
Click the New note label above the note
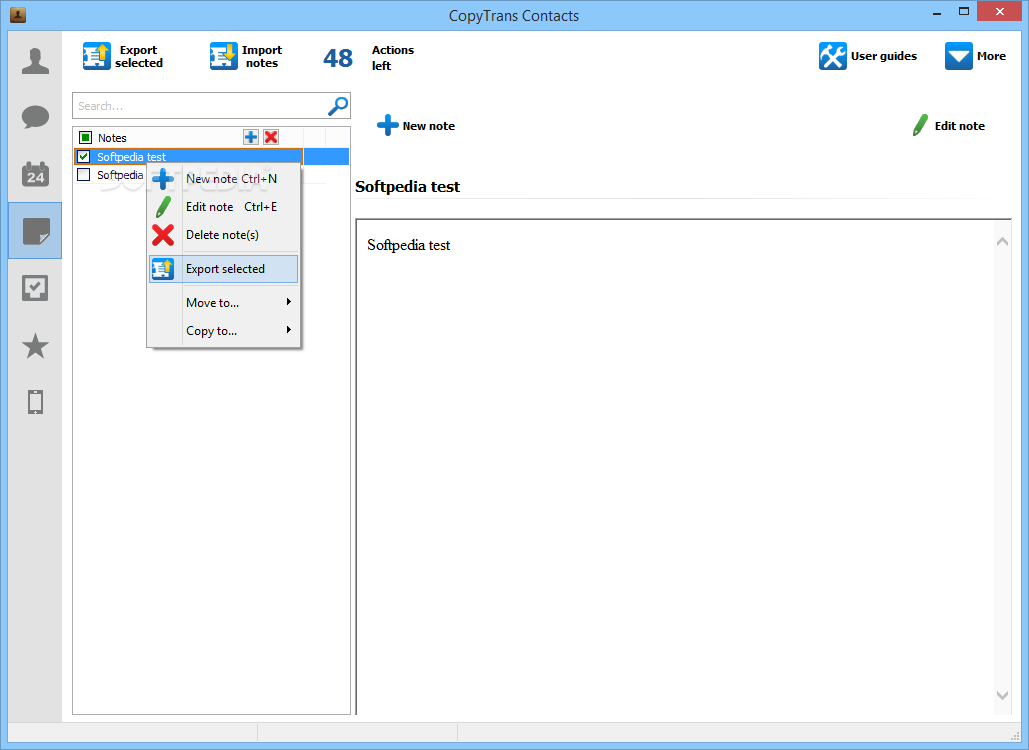[429, 126]
